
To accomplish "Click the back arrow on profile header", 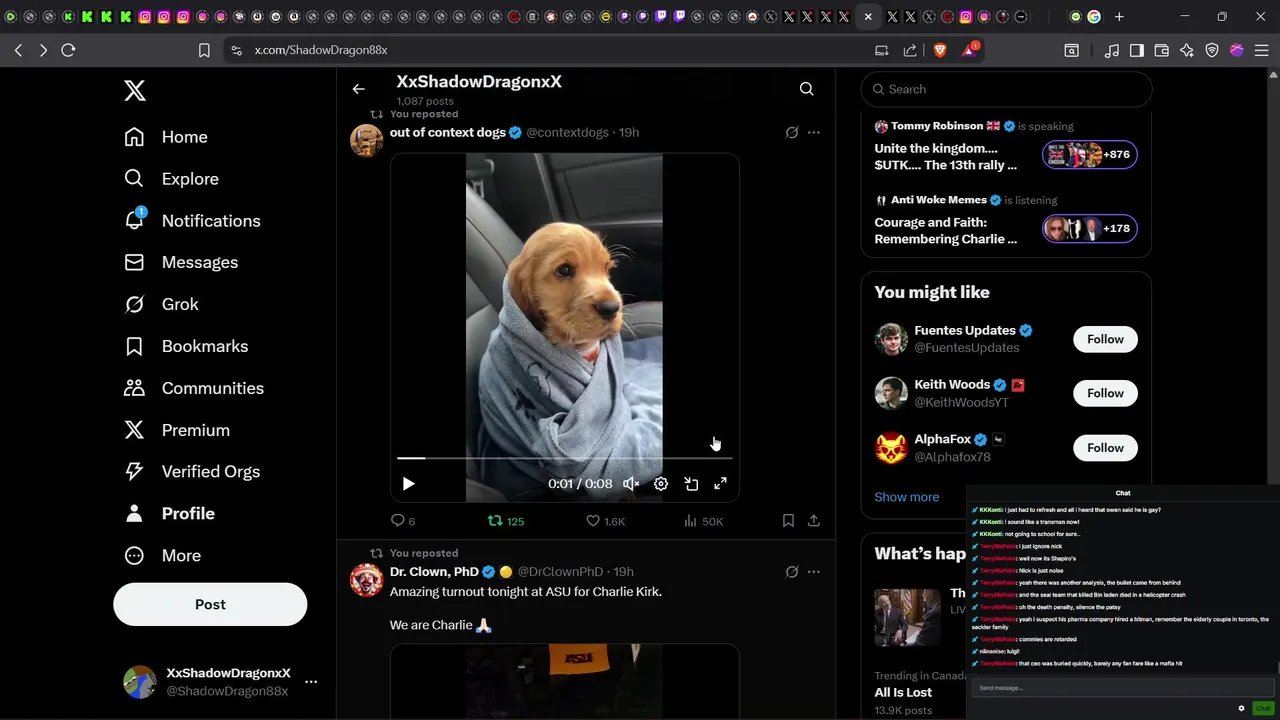I will pyautogui.click(x=358, y=89).
